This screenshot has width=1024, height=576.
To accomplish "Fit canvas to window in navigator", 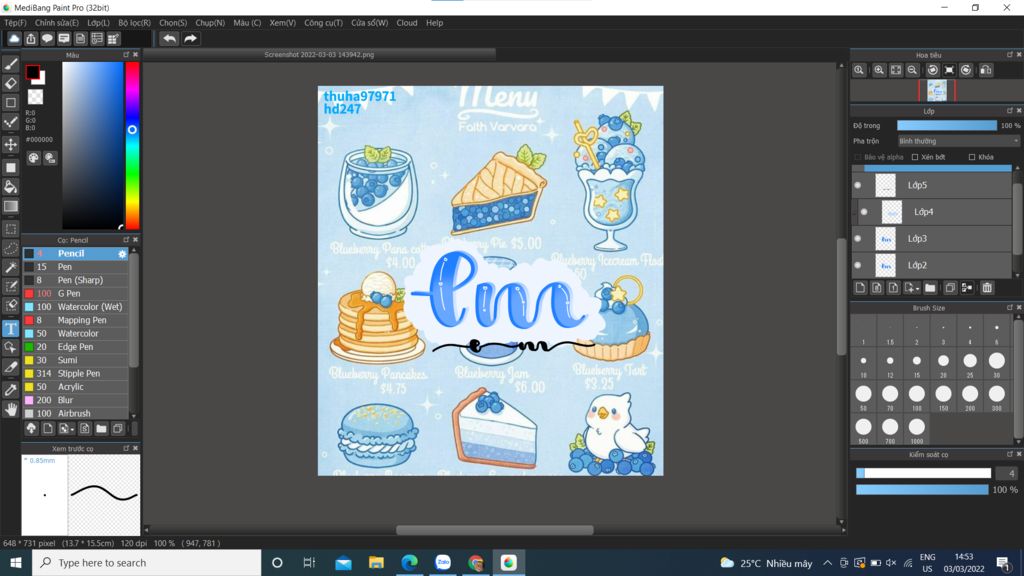I will pyautogui.click(x=896, y=70).
